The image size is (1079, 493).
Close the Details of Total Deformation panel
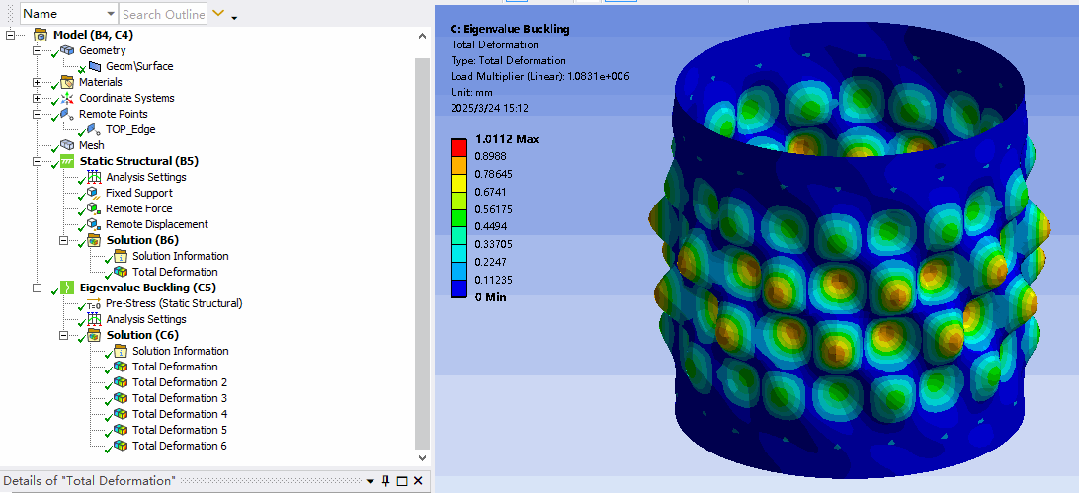tap(418, 481)
